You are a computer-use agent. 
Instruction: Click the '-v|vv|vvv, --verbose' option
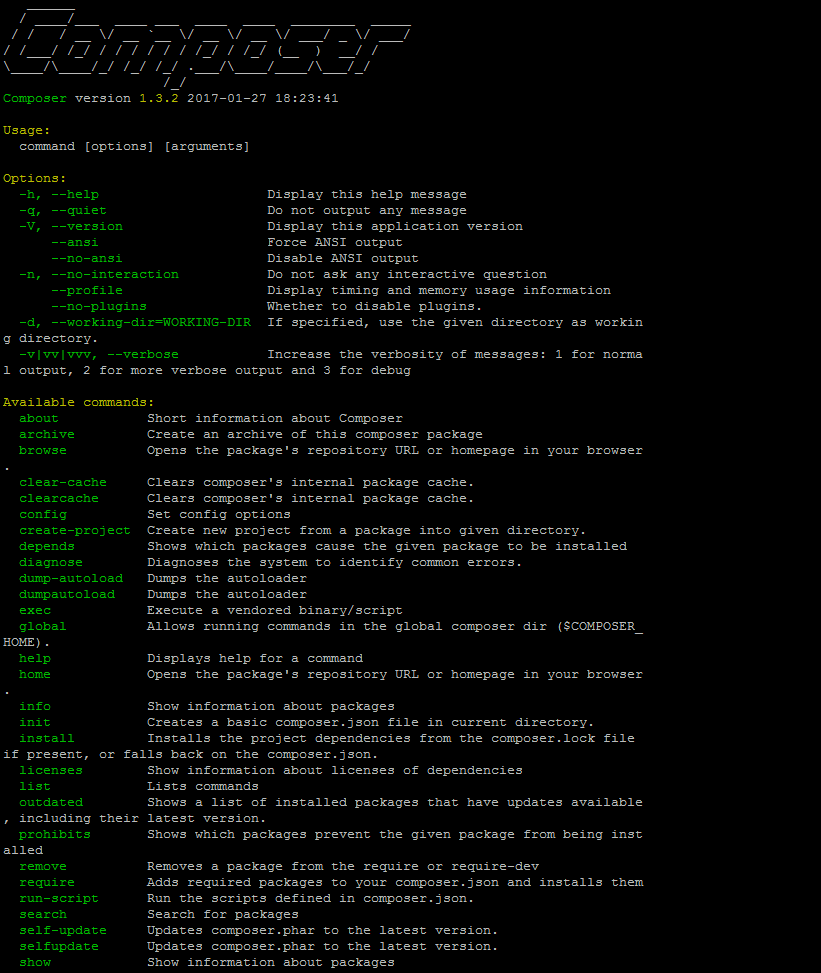tap(99, 354)
